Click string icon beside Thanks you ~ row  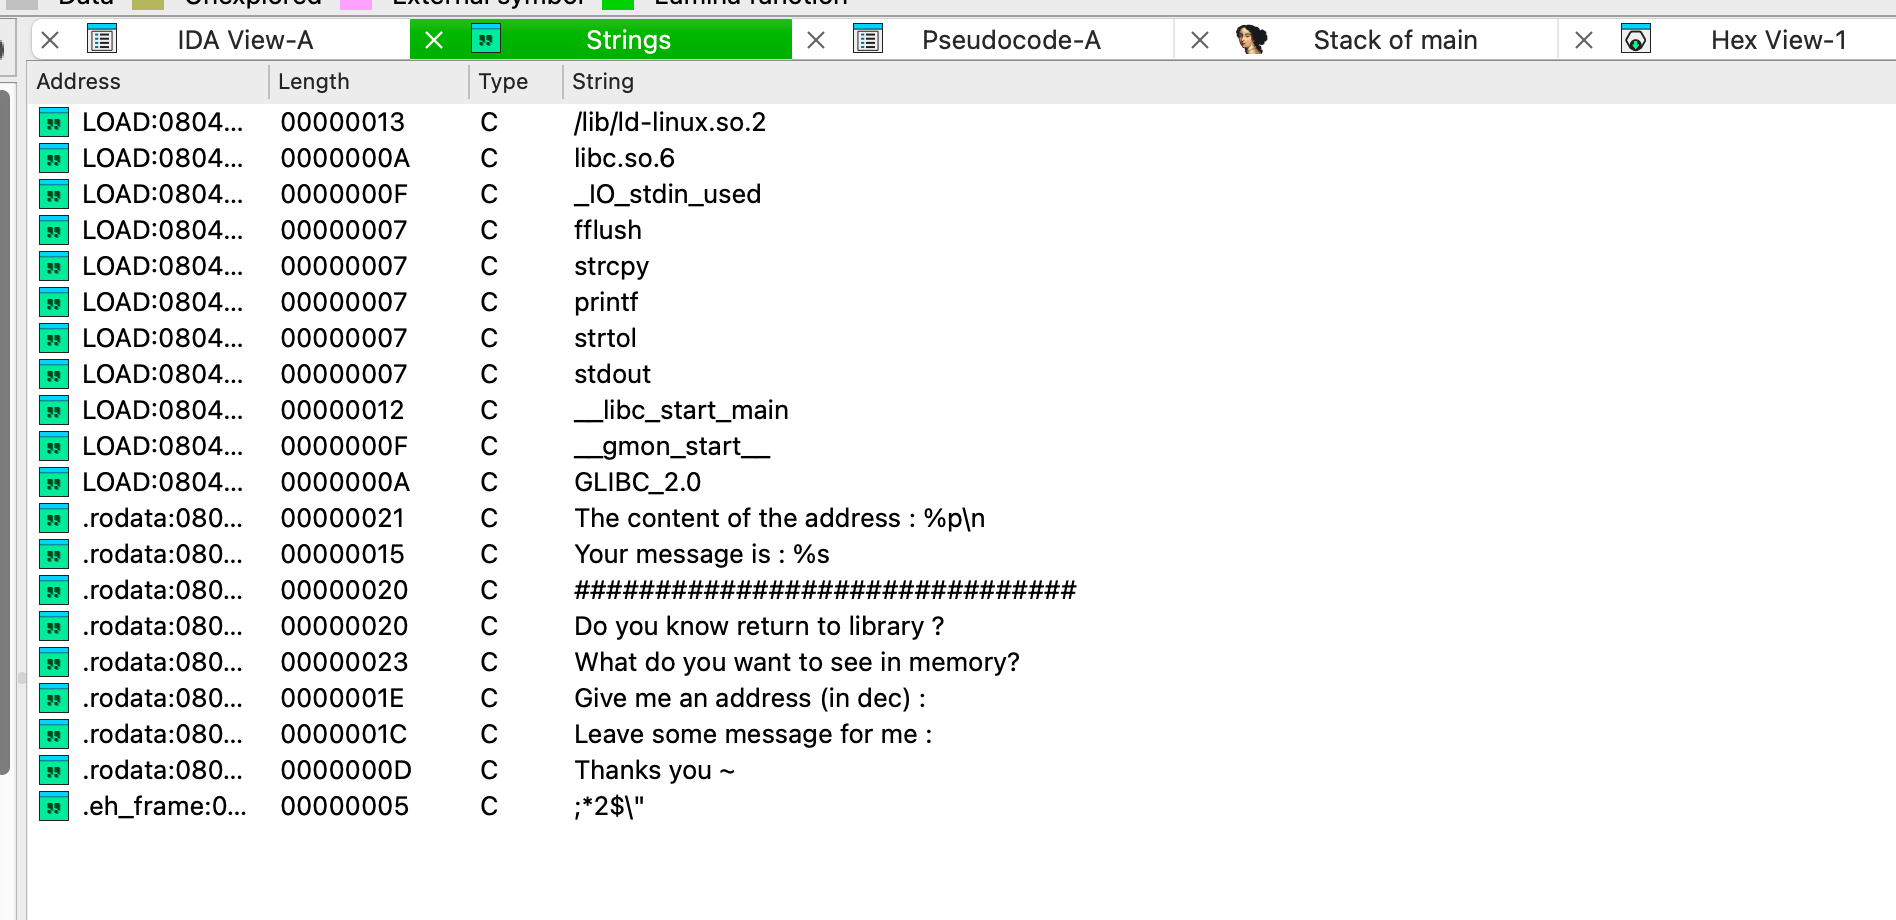click(x=54, y=770)
